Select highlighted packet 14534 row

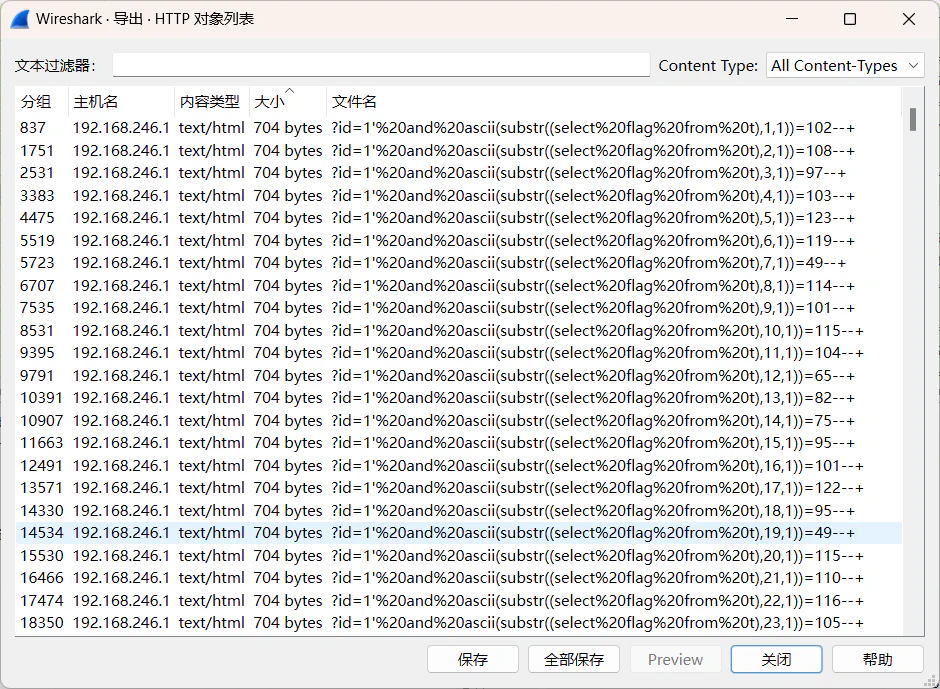459,532
